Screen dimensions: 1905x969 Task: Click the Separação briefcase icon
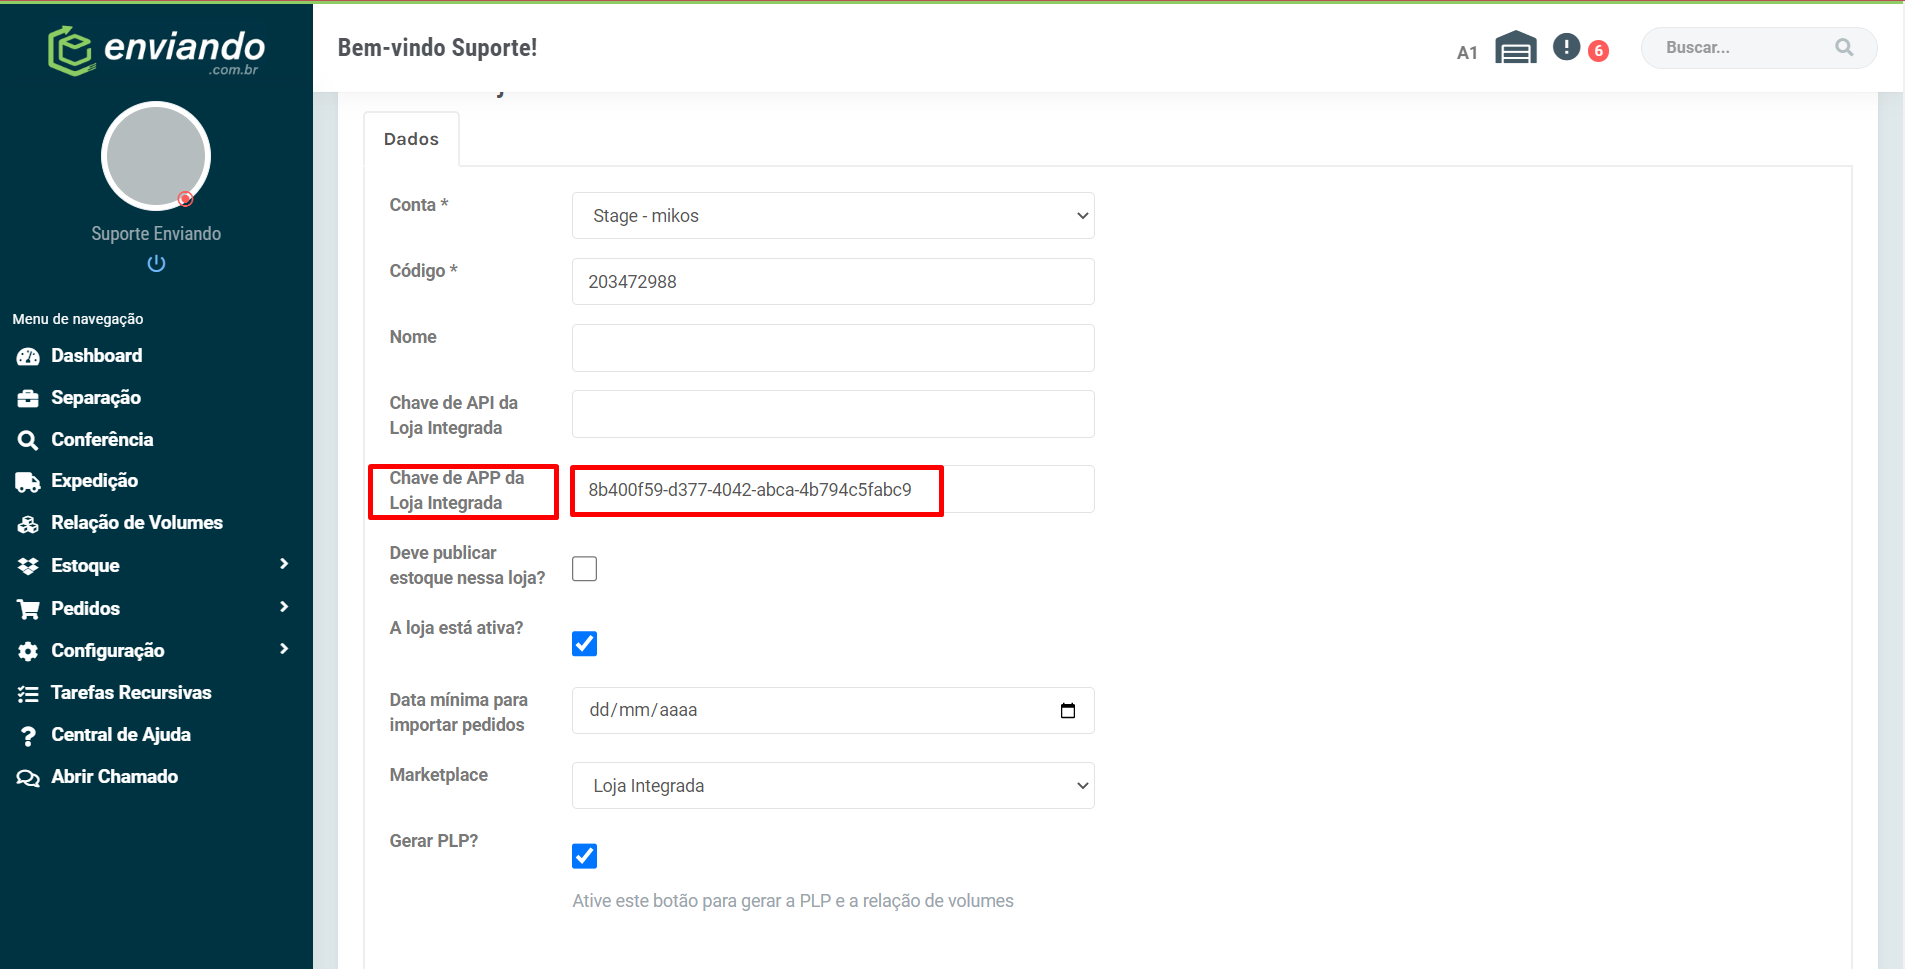coord(28,398)
